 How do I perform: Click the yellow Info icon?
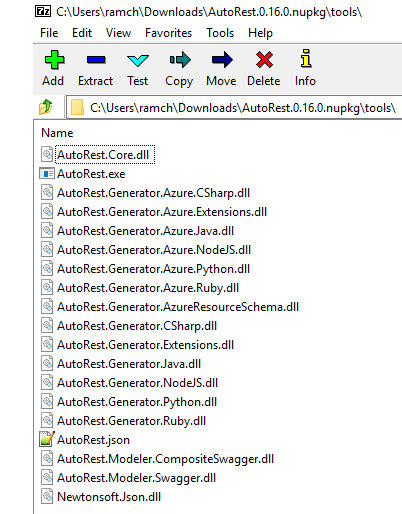pos(306,58)
